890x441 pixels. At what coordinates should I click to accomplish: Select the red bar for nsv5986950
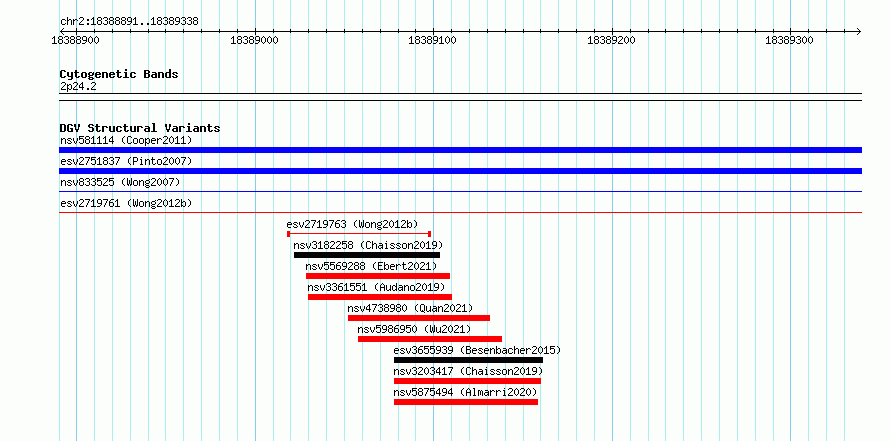430,339
